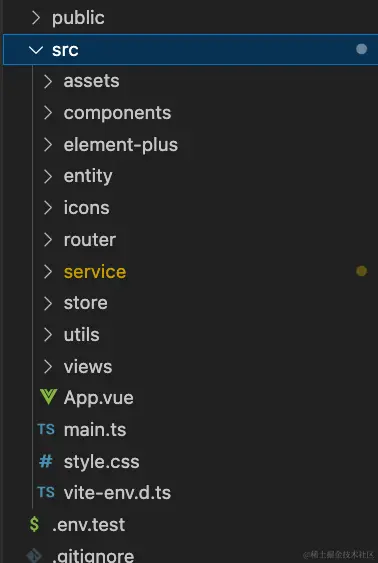This screenshot has height=563, width=378.
Task: Click the TS icon next to main.ts
Action: [46, 429]
